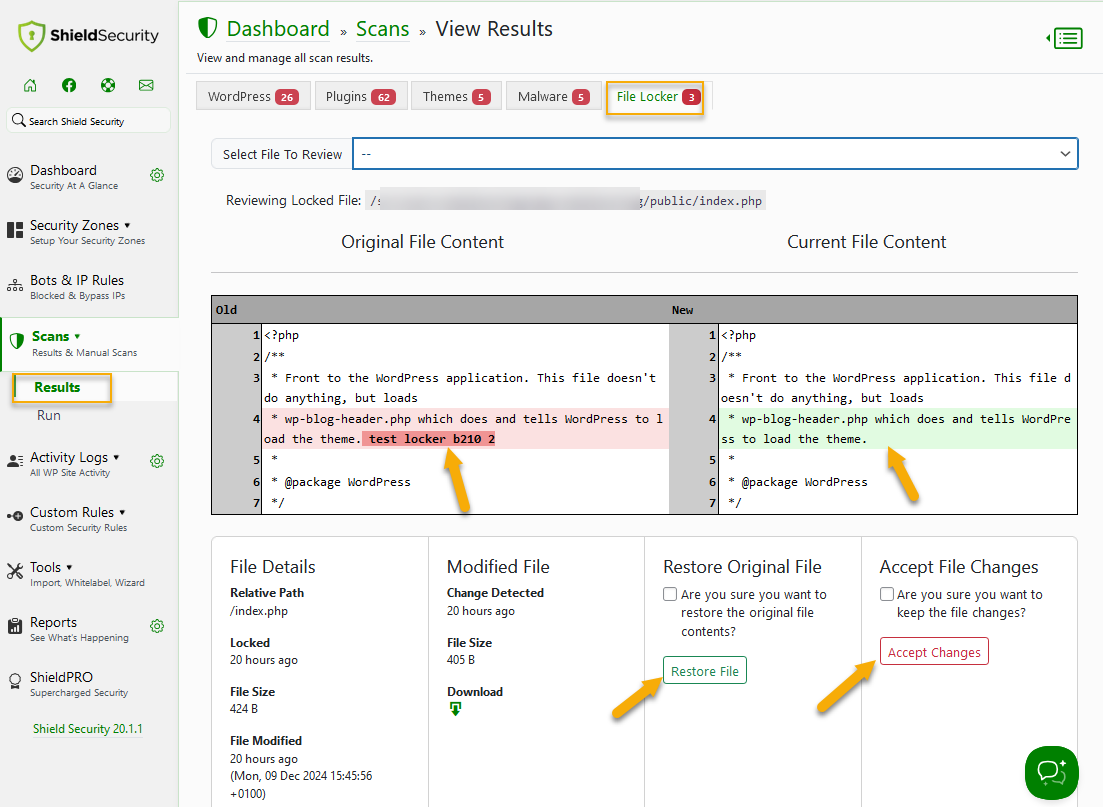Image resolution: width=1103 pixels, height=807 pixels.
Task: Click the search magnifier icon
Action: (19, 120)
